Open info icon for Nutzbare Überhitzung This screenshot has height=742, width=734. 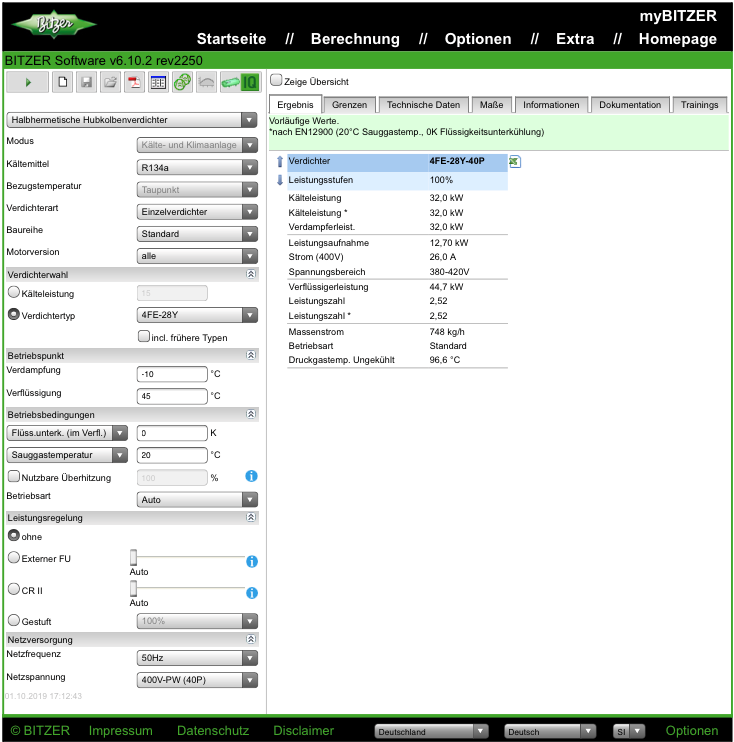point(251,476)
